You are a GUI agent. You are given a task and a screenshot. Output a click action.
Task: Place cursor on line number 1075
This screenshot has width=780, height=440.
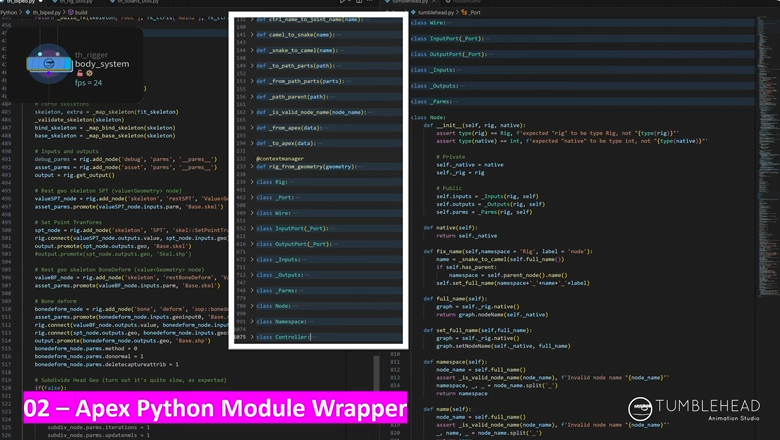pos(240,337)
